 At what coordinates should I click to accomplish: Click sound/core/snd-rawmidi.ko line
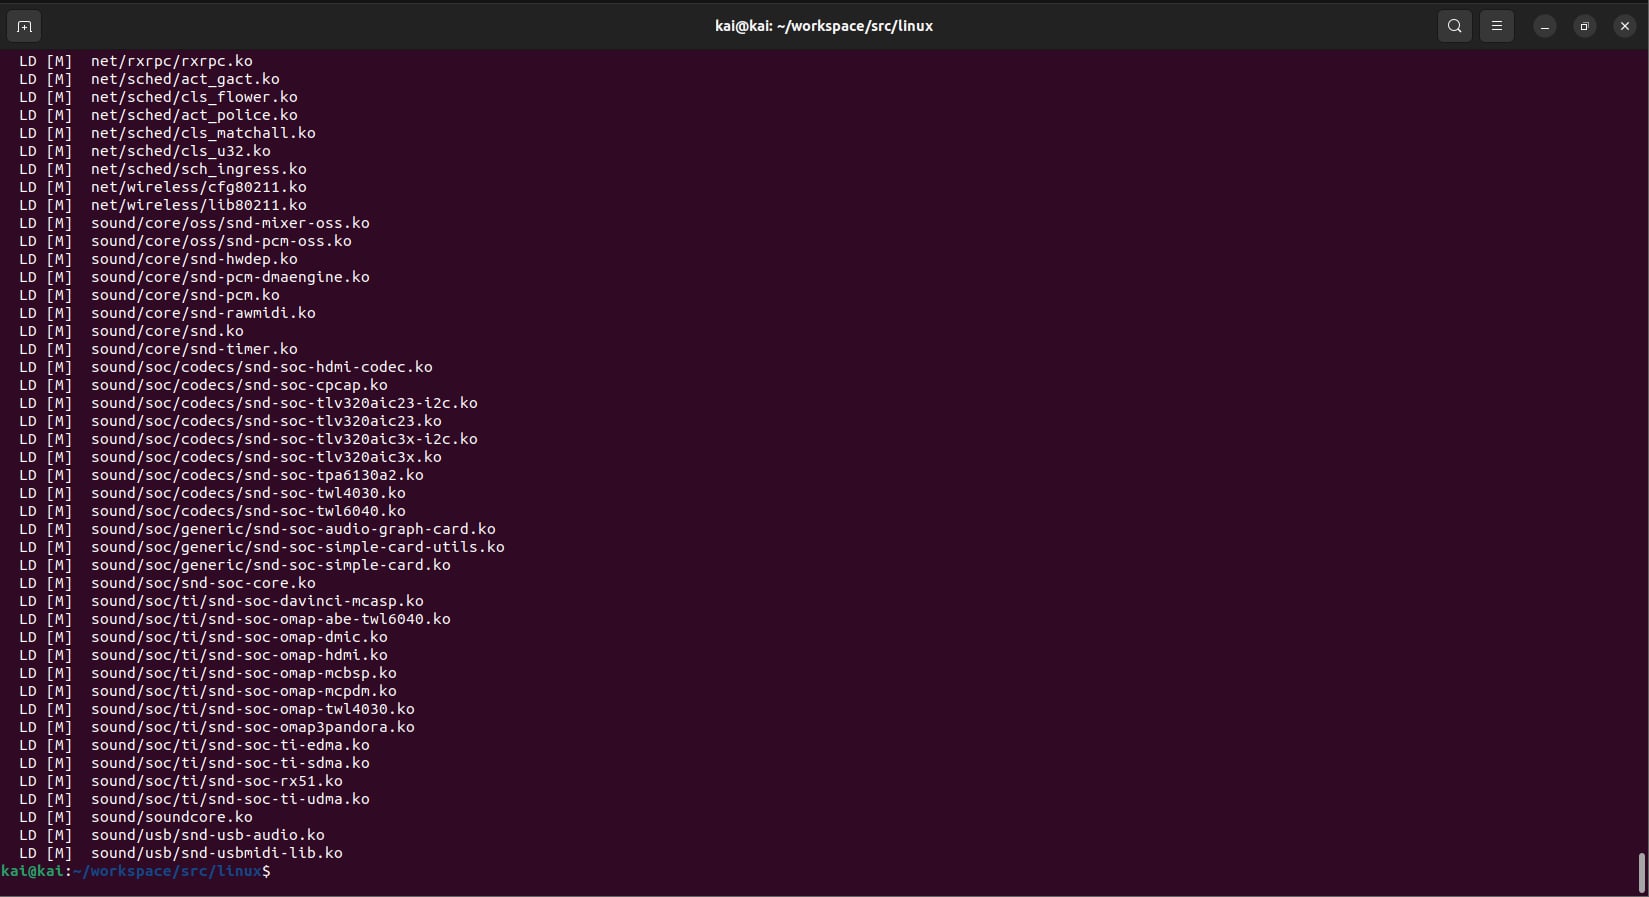pos(167,313)
